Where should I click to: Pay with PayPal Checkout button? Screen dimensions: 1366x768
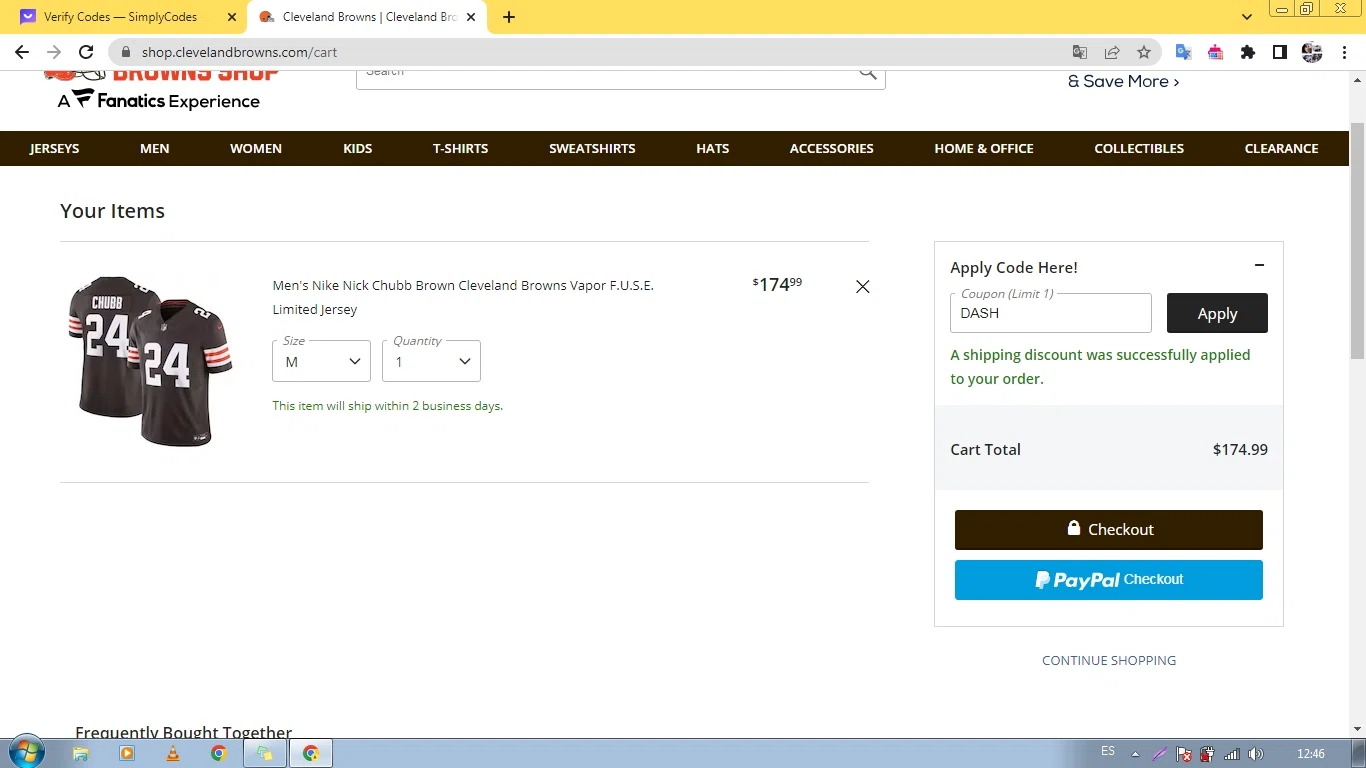[x=1109, y=580]
